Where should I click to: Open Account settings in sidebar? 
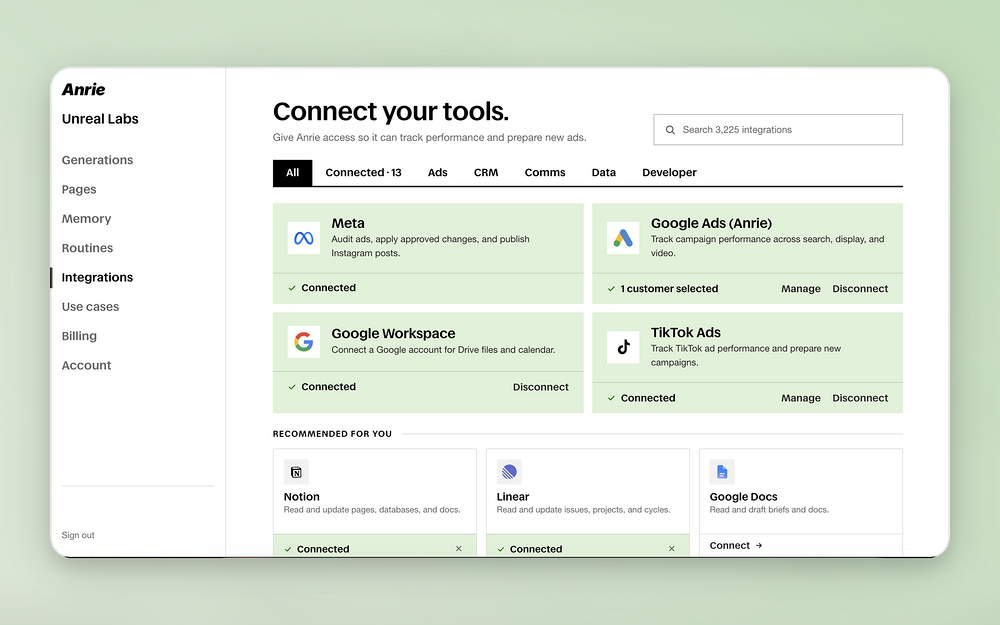[x=86, y=365]
